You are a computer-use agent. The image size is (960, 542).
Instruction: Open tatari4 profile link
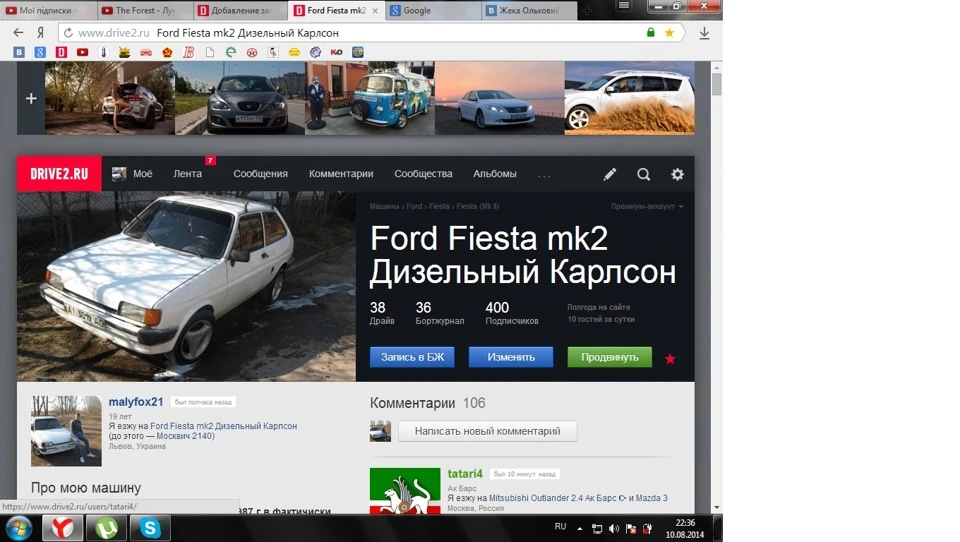465,473
